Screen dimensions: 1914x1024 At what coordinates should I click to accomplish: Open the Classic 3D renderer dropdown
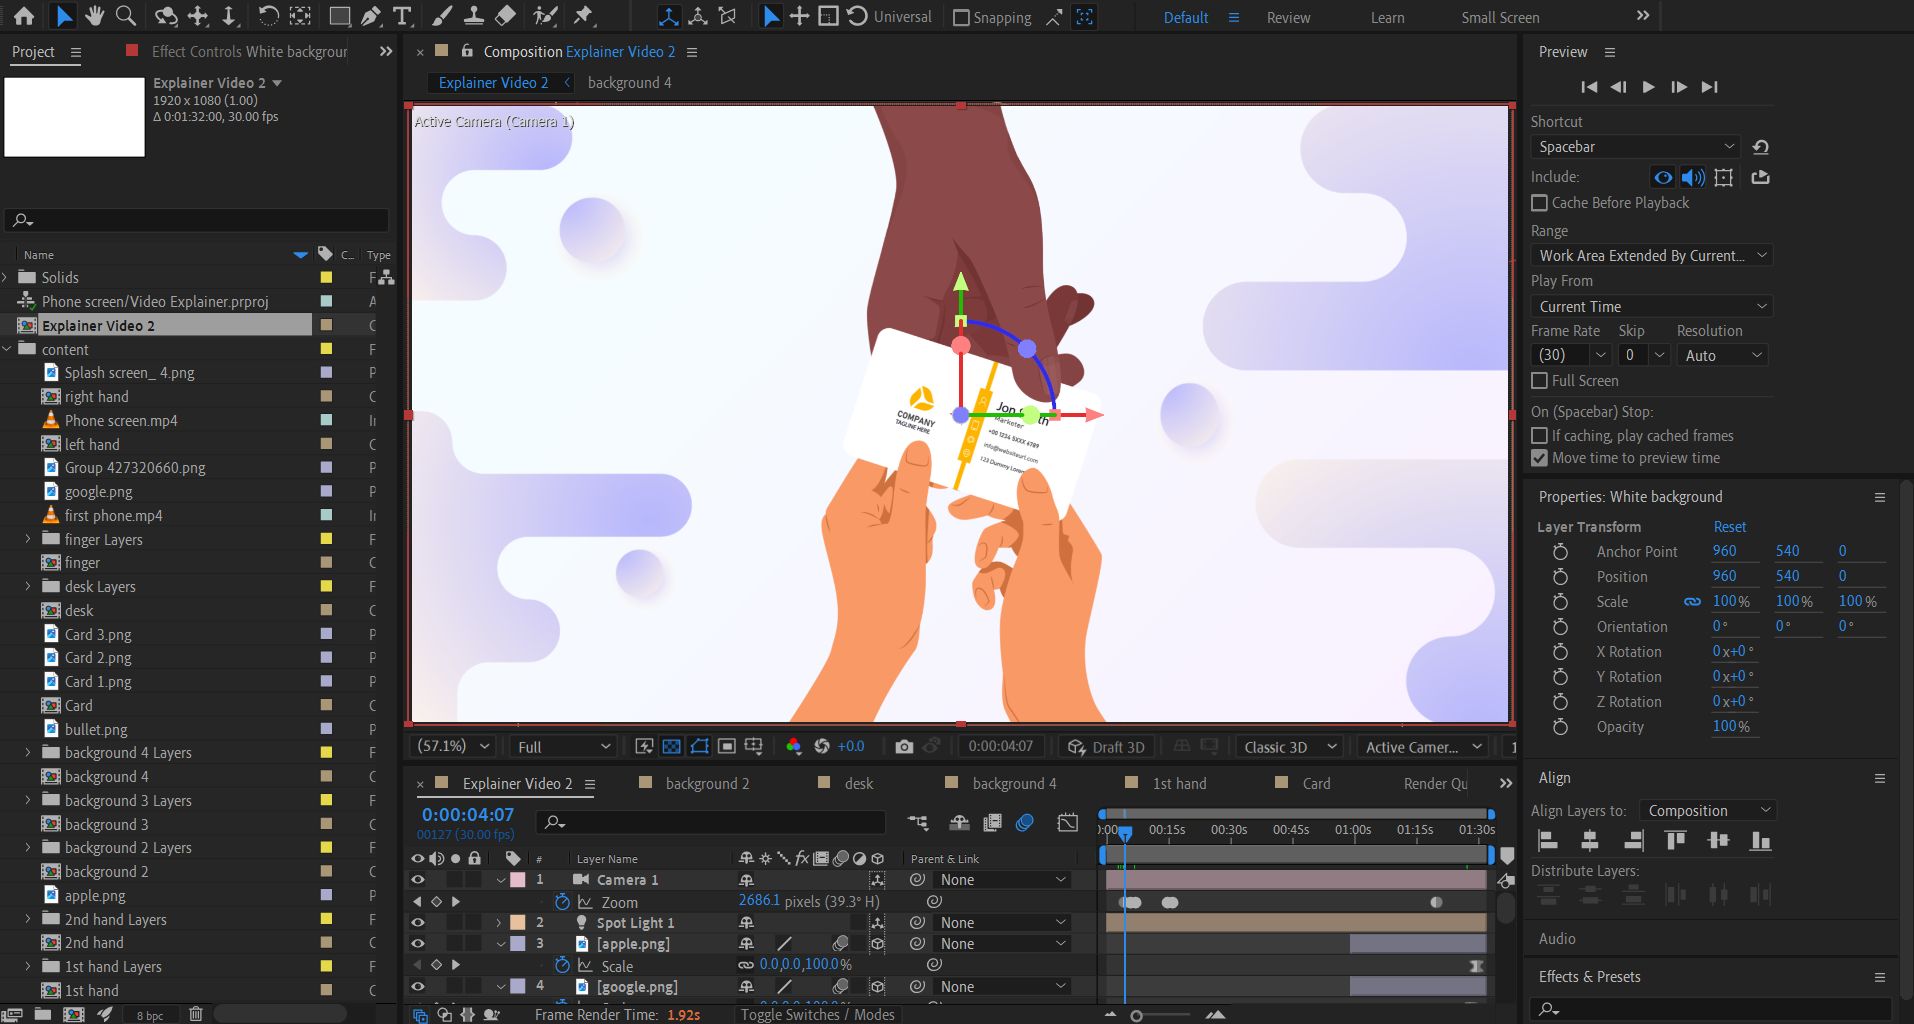(1290, 747)
